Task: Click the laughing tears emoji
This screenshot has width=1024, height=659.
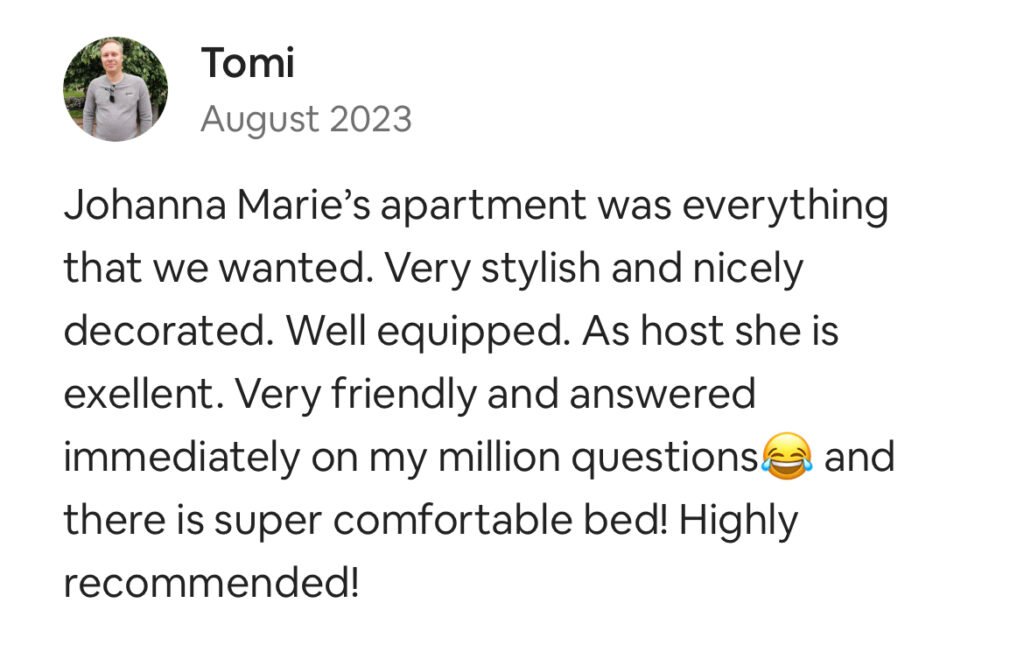Action: [786, 458]
